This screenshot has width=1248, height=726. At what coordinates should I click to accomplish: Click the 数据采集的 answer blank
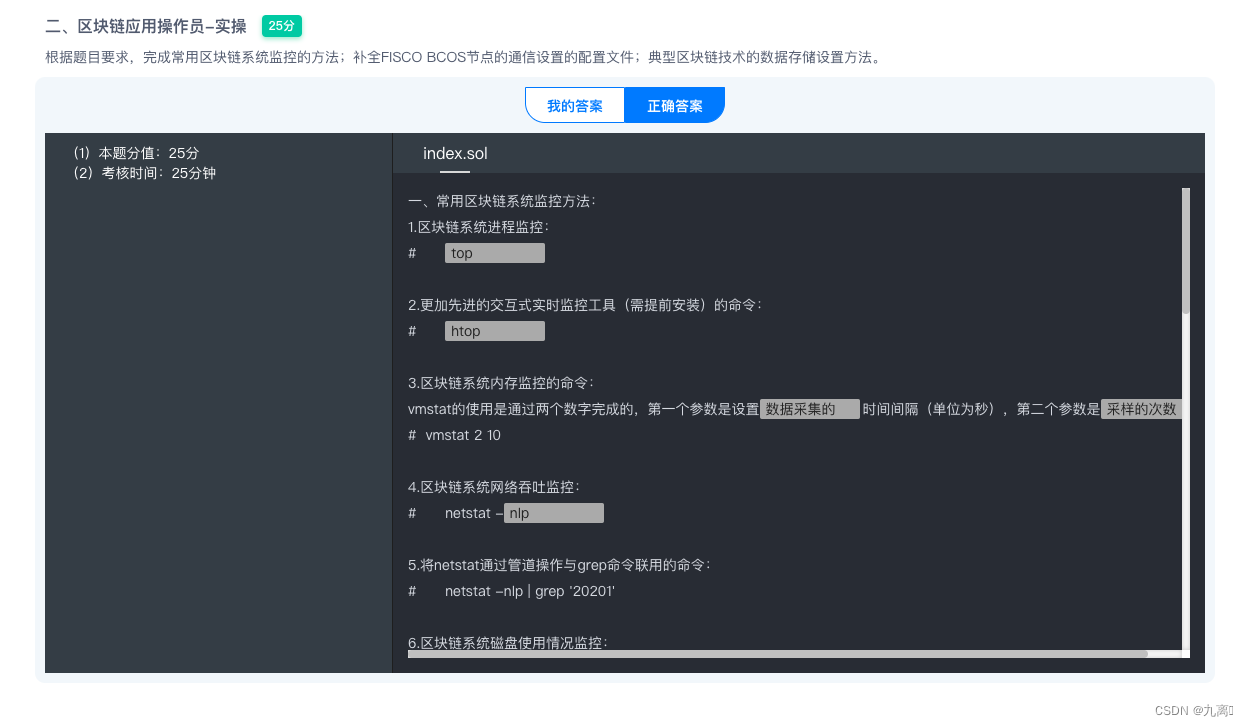coord(810,409)
